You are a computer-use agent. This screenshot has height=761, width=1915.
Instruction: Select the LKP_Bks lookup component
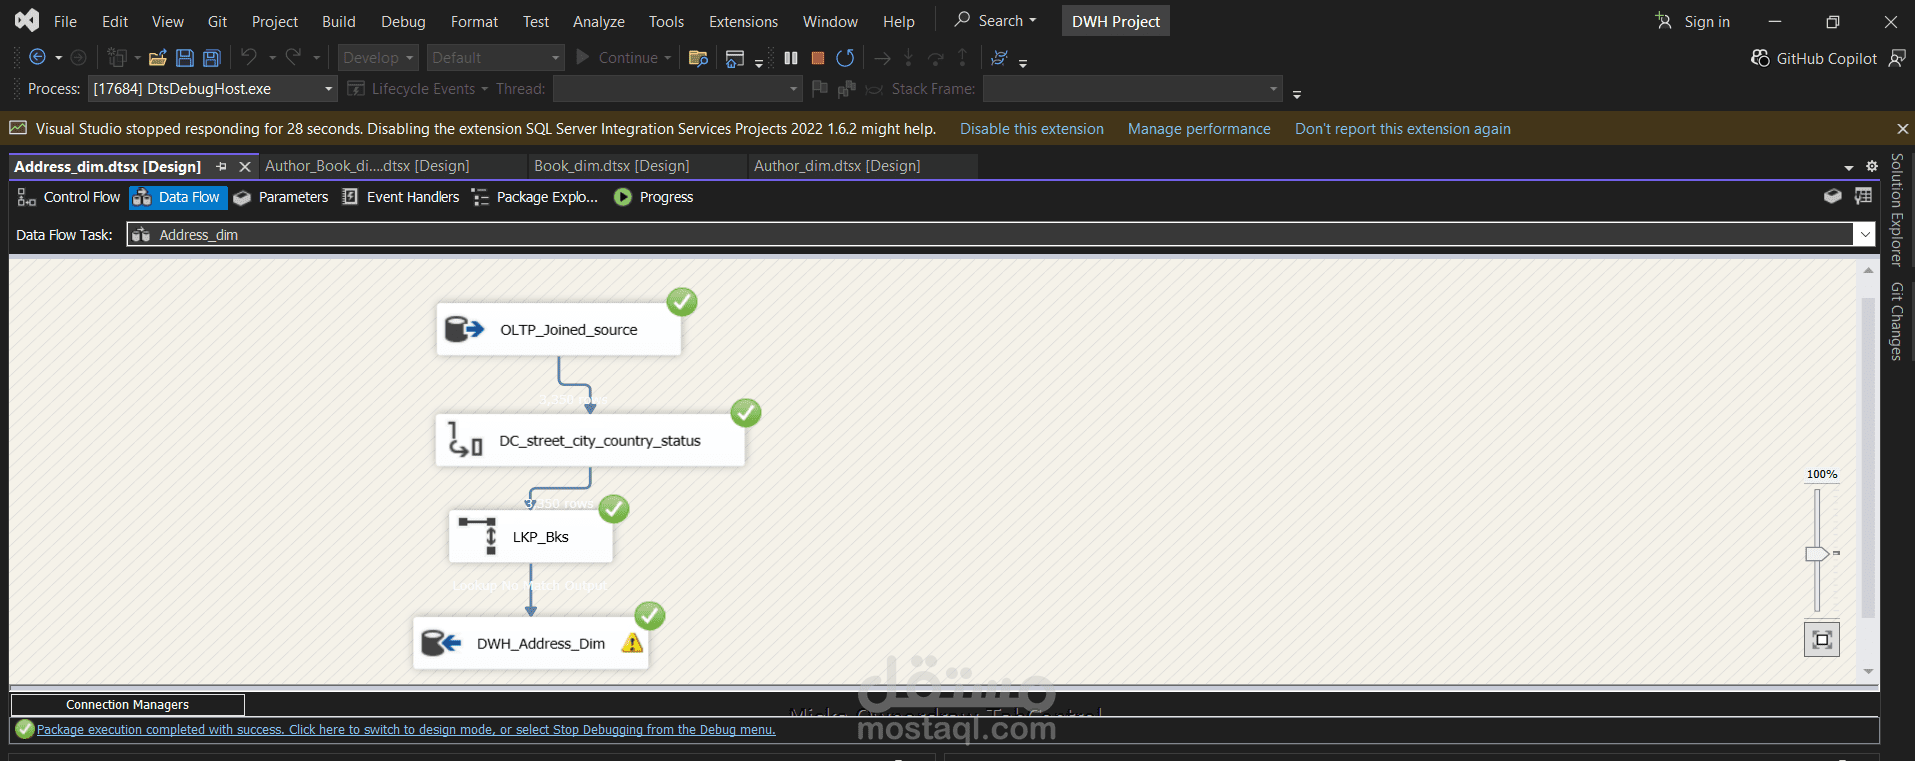(x=531, y=537)
